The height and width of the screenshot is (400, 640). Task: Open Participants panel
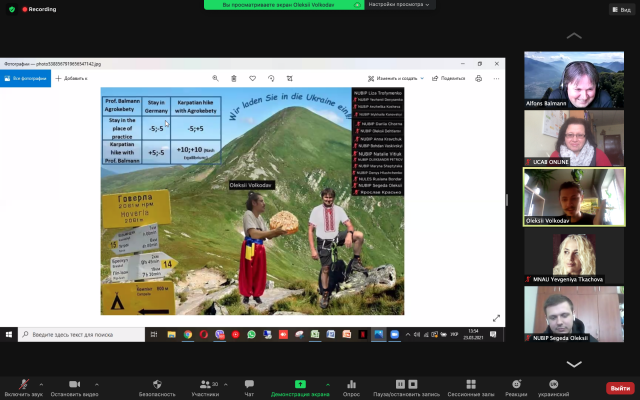click(x=205, y=385)
